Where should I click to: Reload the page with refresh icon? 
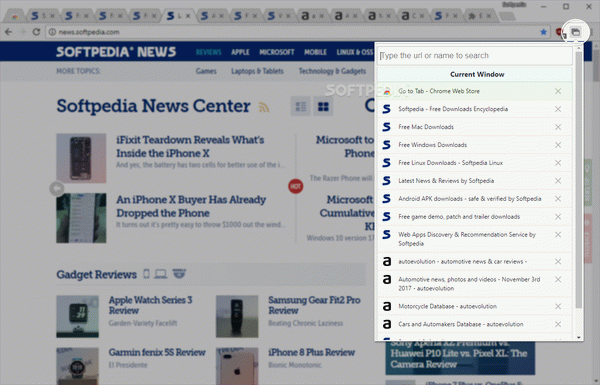pos(36,32)
